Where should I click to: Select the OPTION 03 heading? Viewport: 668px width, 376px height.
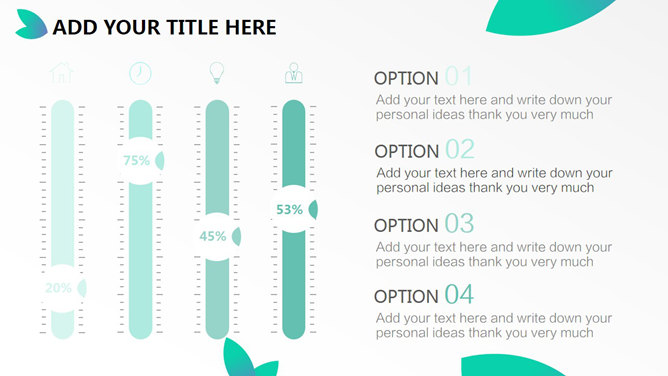424,224
